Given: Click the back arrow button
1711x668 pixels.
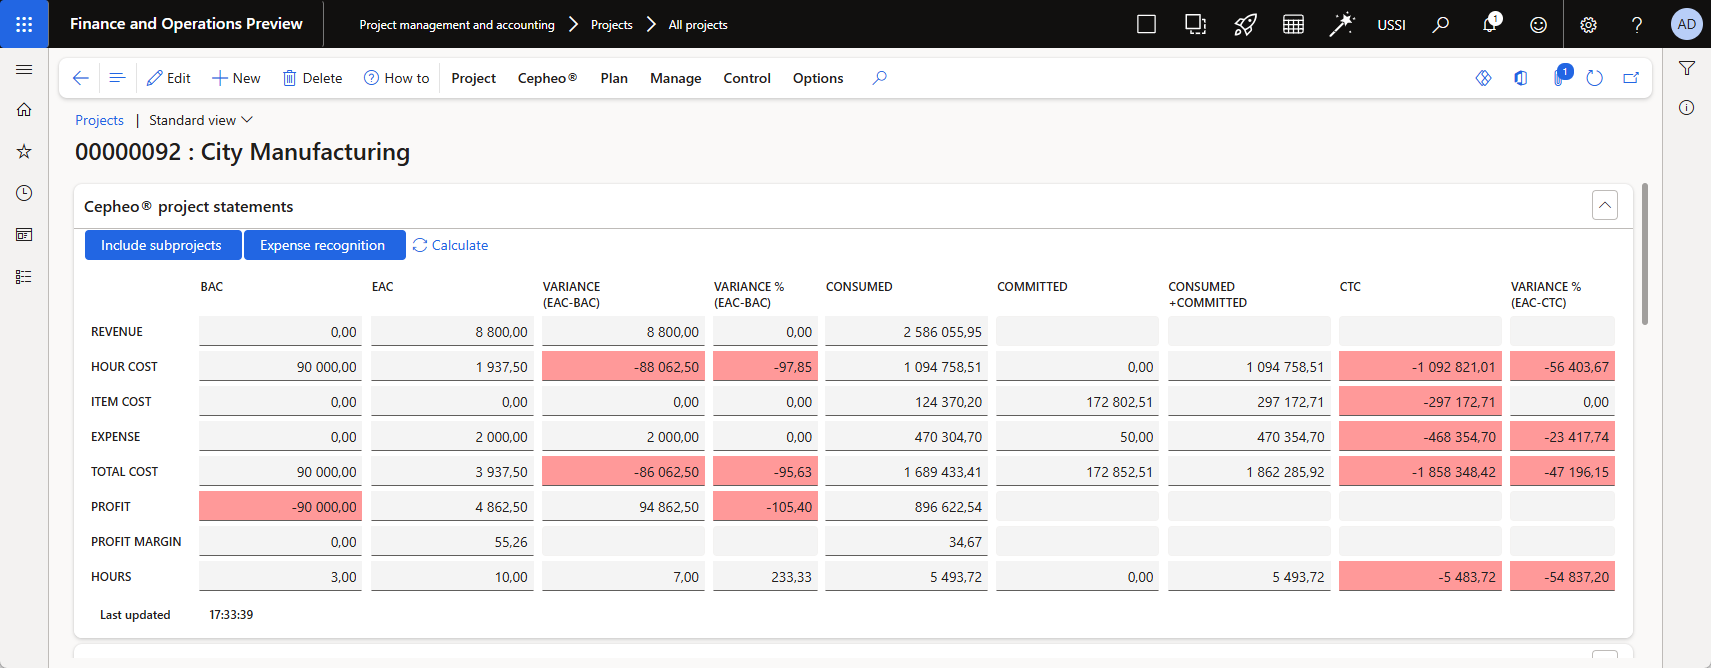Looking at the screenshot, I should [81, 78].
